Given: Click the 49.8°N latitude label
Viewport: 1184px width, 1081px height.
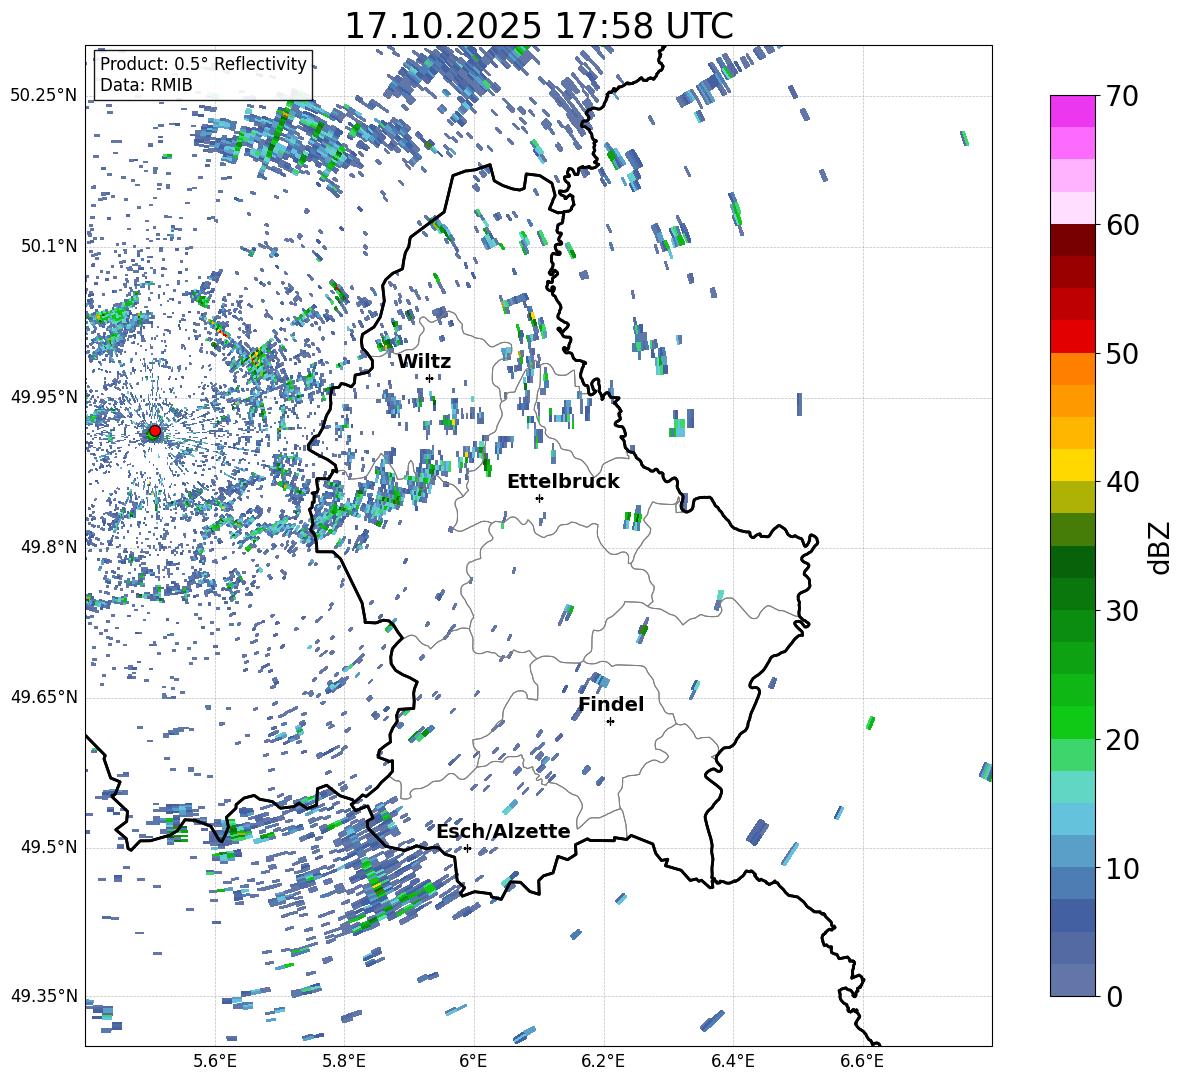Looking at the screenshot, I should tap(49, 547).
